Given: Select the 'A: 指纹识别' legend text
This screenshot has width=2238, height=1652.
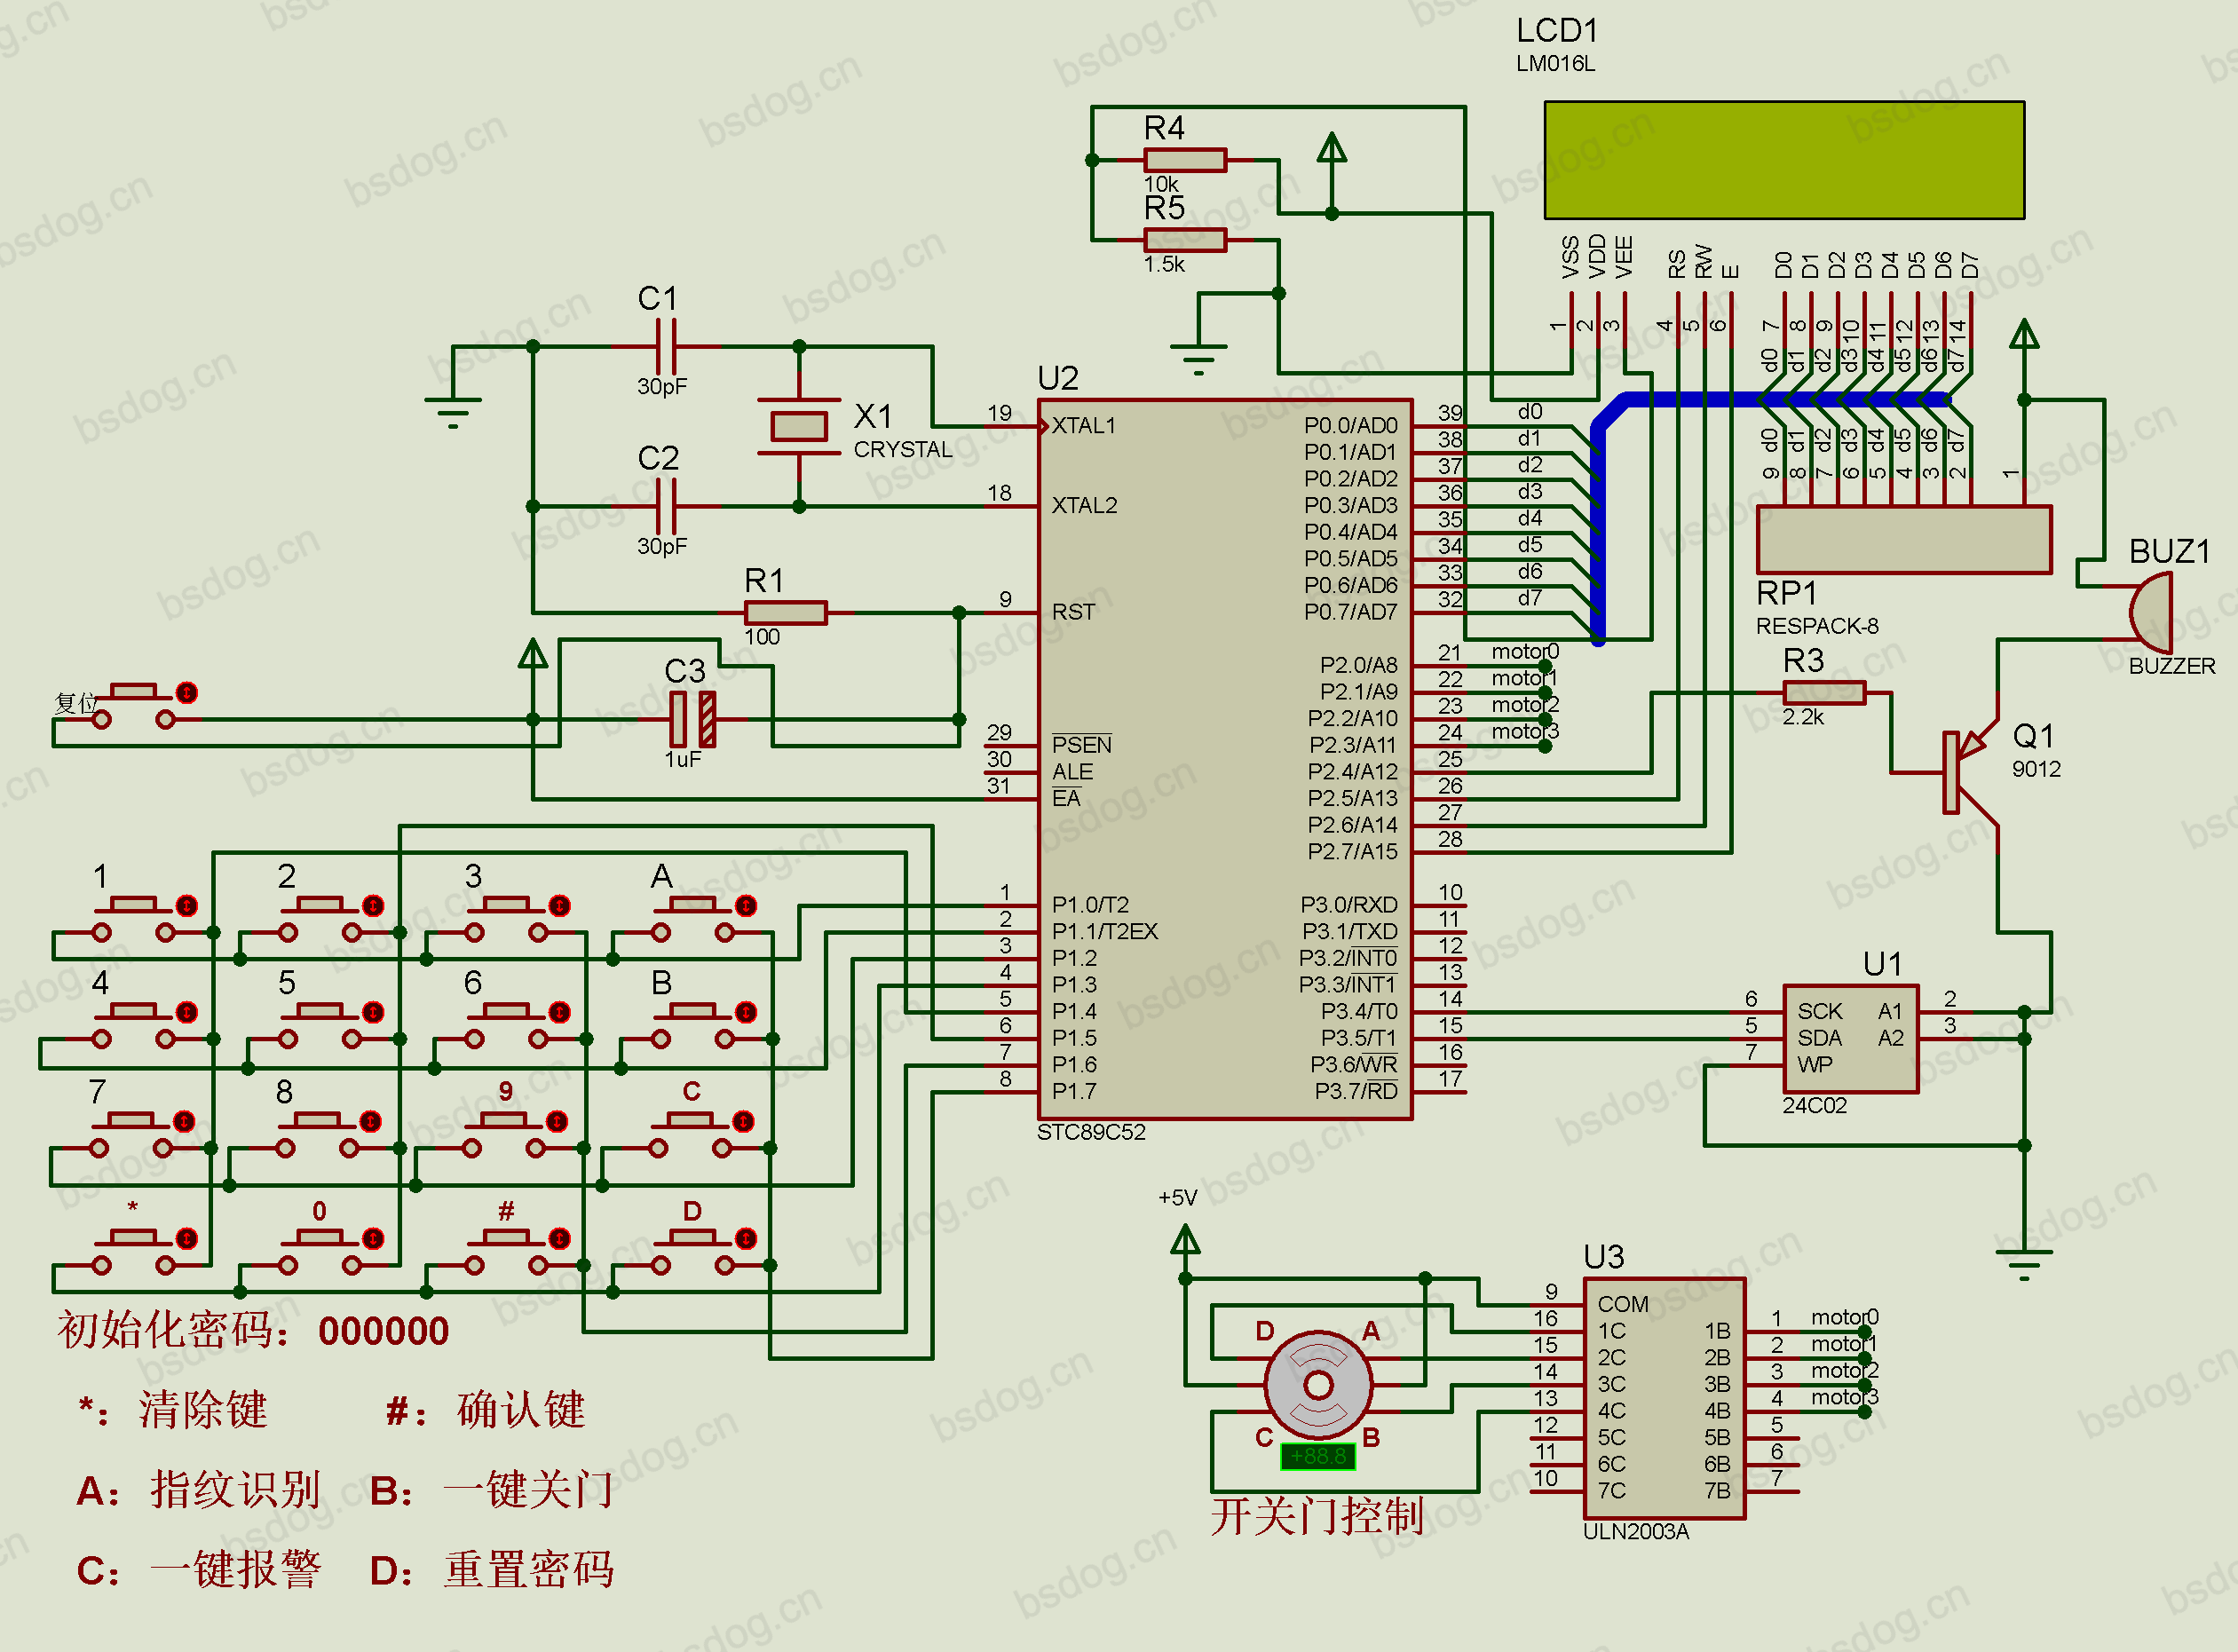Looking at the screenshot, I should coord(198,1491).
